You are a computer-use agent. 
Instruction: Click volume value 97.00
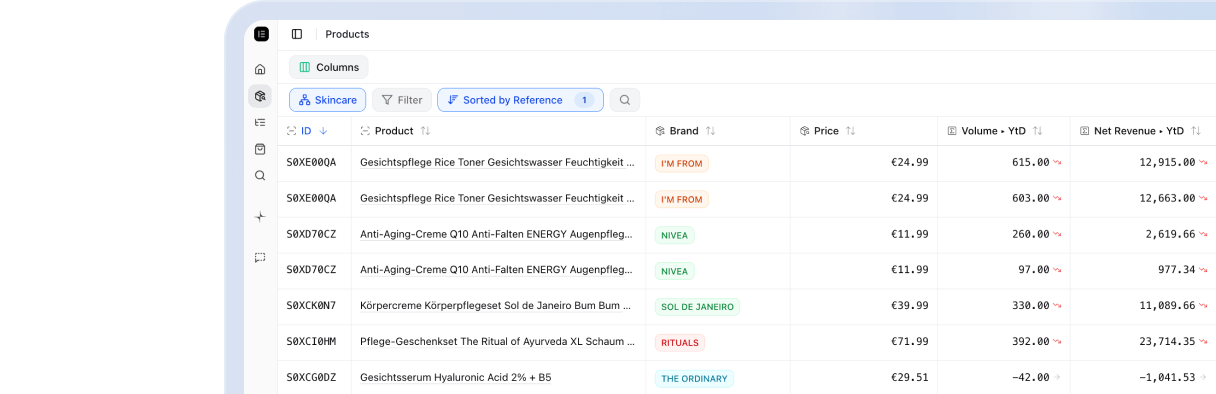tap(1034, 270)
